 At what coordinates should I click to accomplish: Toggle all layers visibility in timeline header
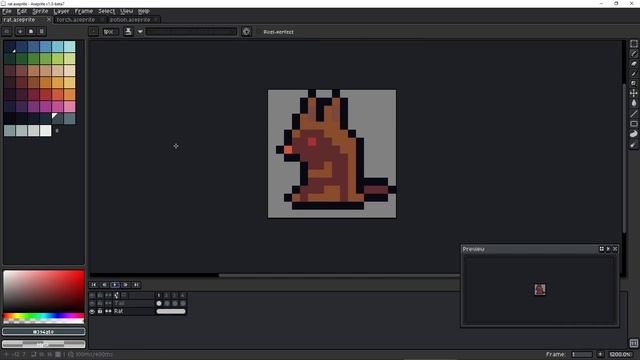tap(92, 295)
